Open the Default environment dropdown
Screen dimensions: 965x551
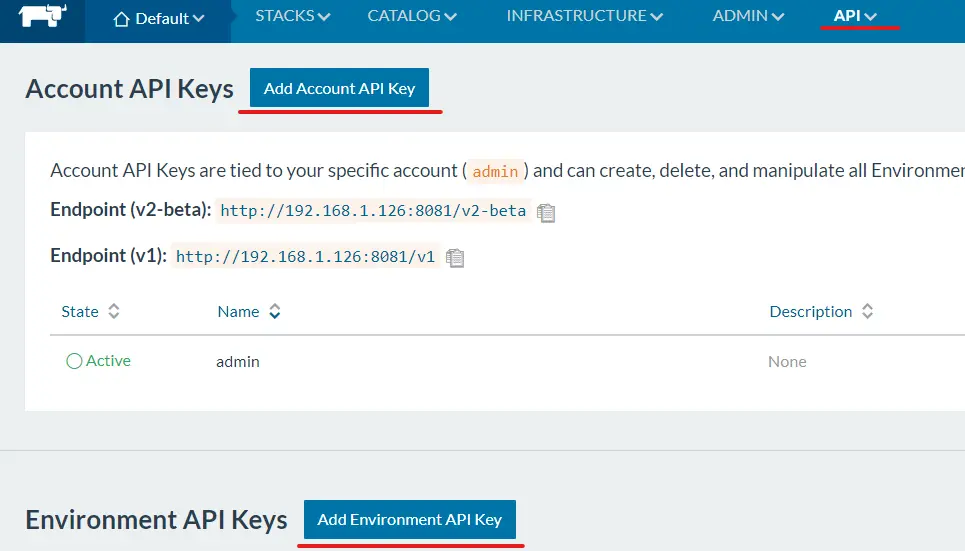click(x=159, y=19)
